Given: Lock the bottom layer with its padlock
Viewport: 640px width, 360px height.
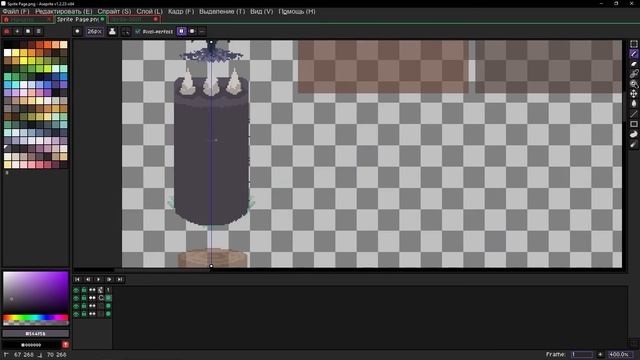Looking at the screenshot, I should (x=84, y=314).
